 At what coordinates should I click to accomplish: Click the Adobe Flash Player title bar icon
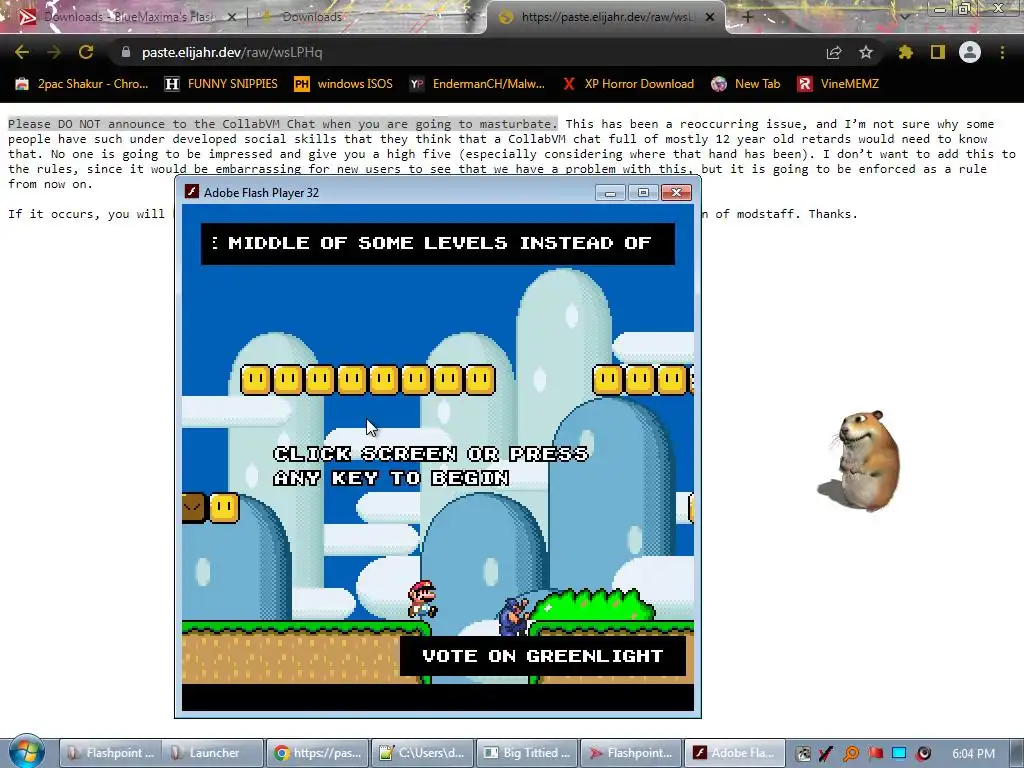pyautogui.click(x=191, y=191)
